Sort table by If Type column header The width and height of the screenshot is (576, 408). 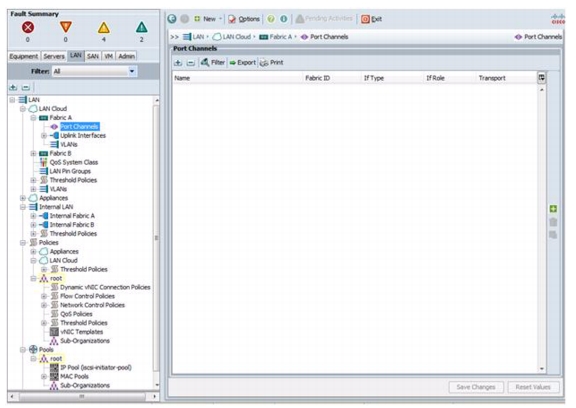[x=392, y=78]
